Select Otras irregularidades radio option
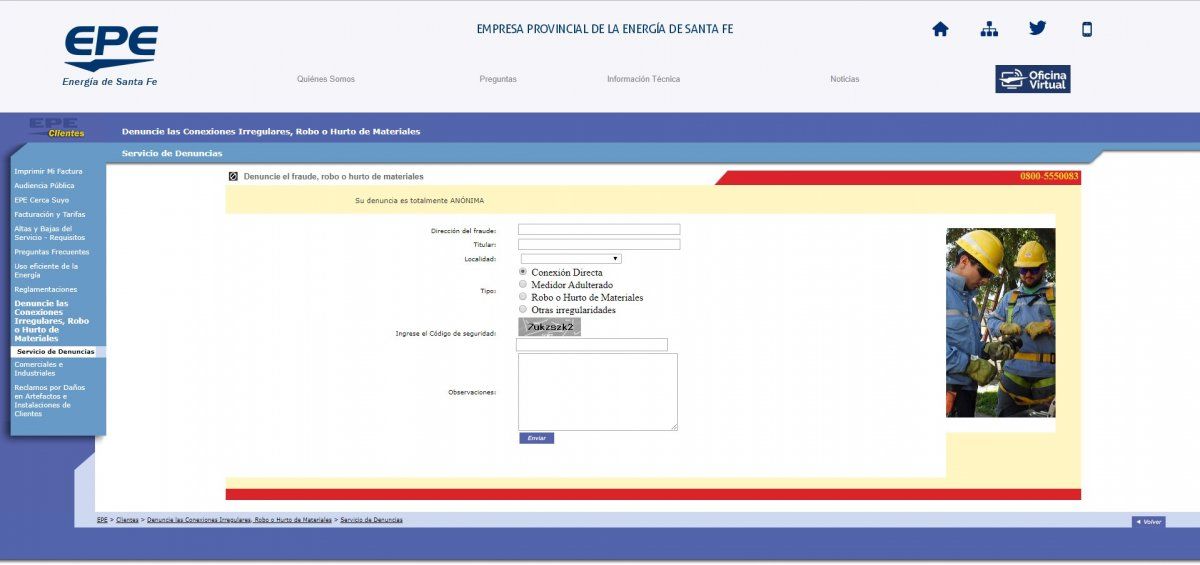 pyautogui.click(x=523, y=309)
